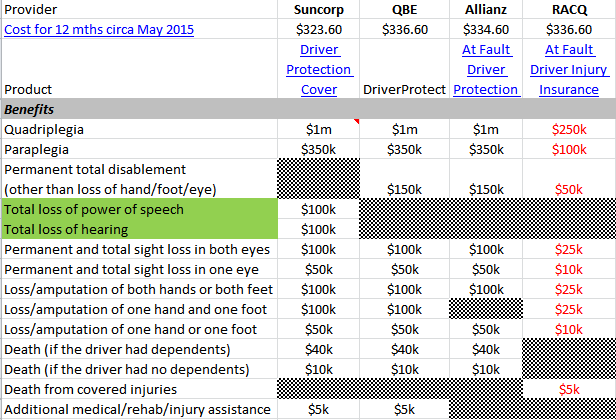Select QBE death no dependents $10k cell
This screenshot has width=616, height=420.
405,370
